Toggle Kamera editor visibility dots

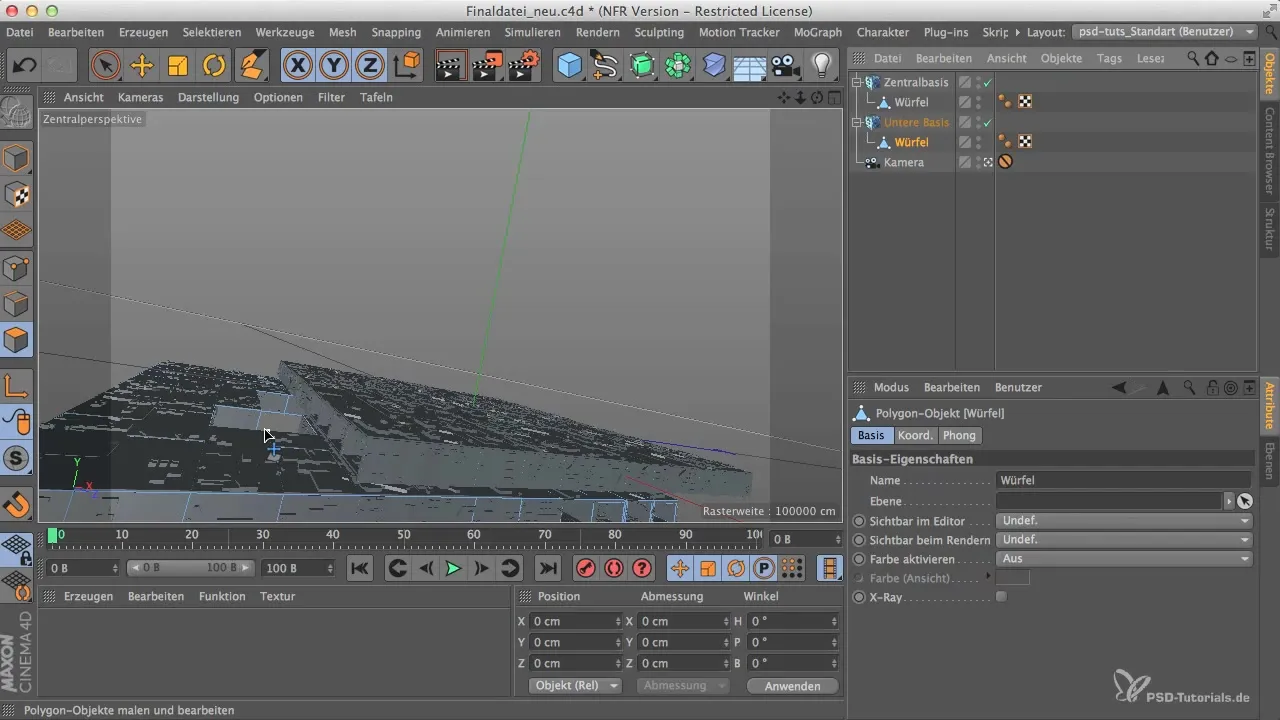point(978,162)
